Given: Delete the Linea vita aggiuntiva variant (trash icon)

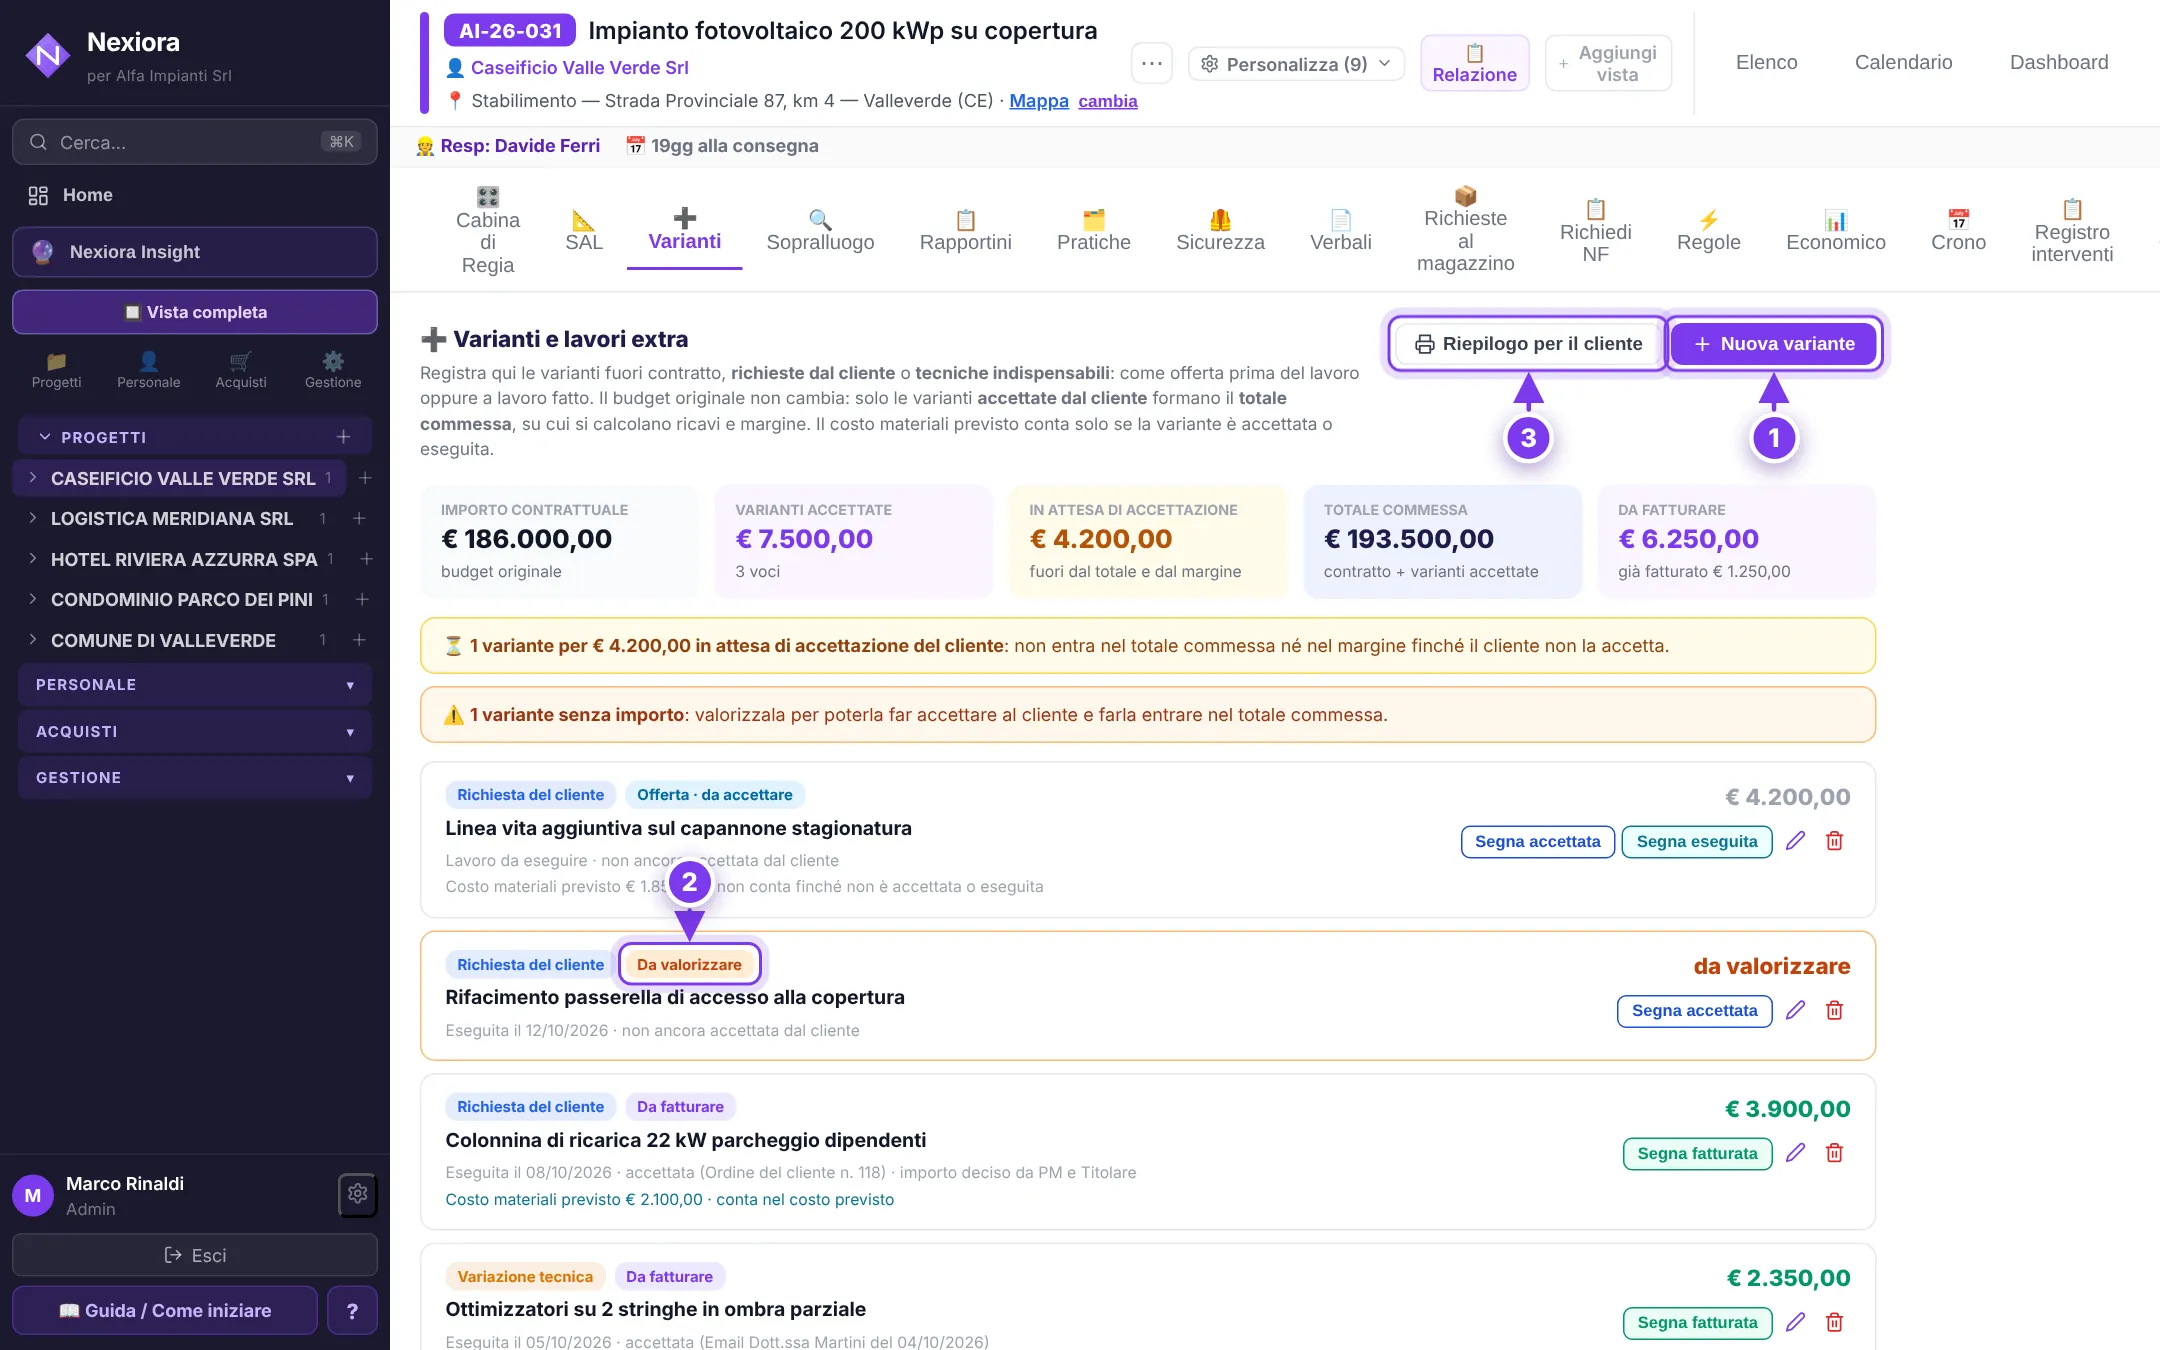Looking at the screenshot, I should click(1835, 841).
